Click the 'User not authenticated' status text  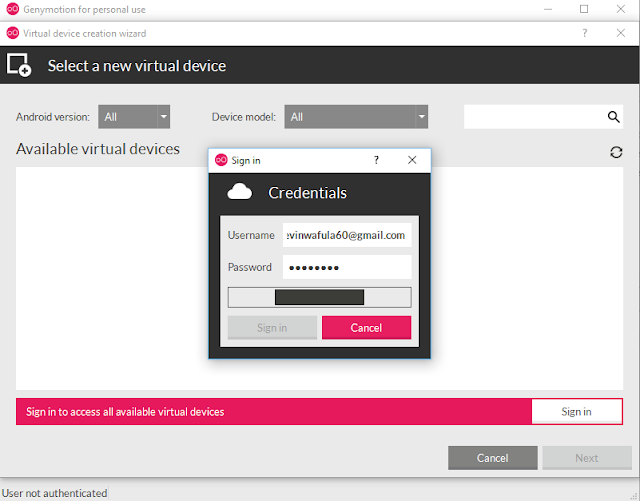tap(55, 493)
